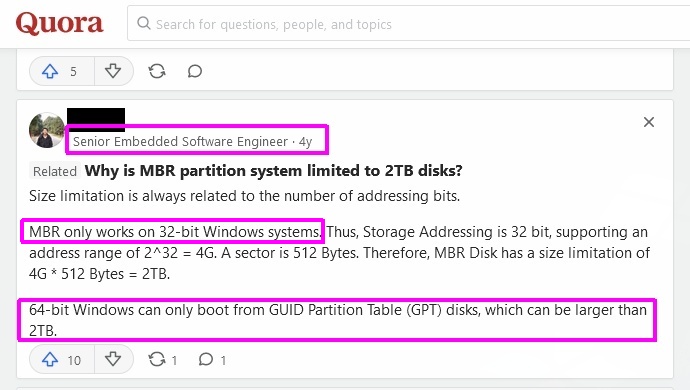
Task: Click the Quora logo
Action: click(x=59, y=23)
